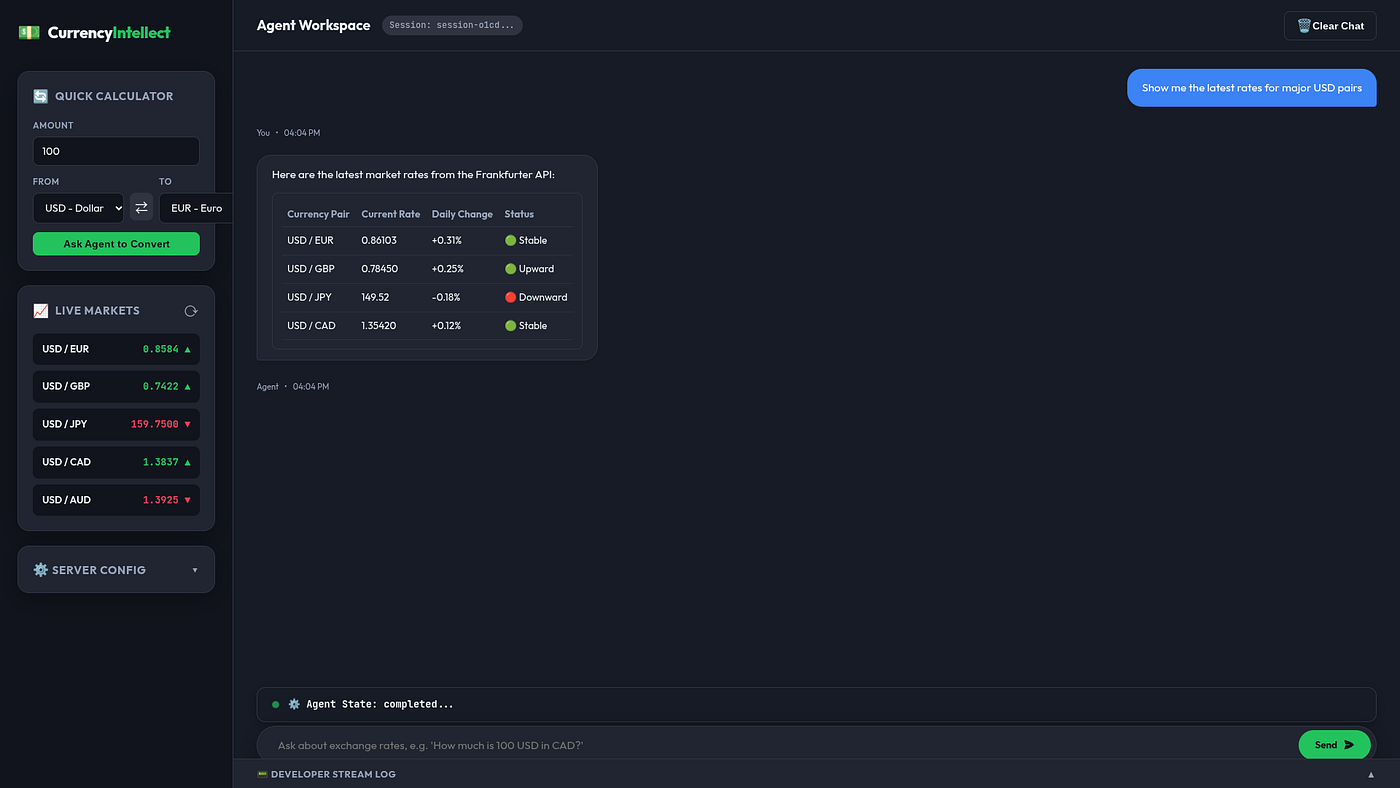Viewport: 1400px width, 788px height.
Task: Open the From currency dropdown
Action: [78, 208]
